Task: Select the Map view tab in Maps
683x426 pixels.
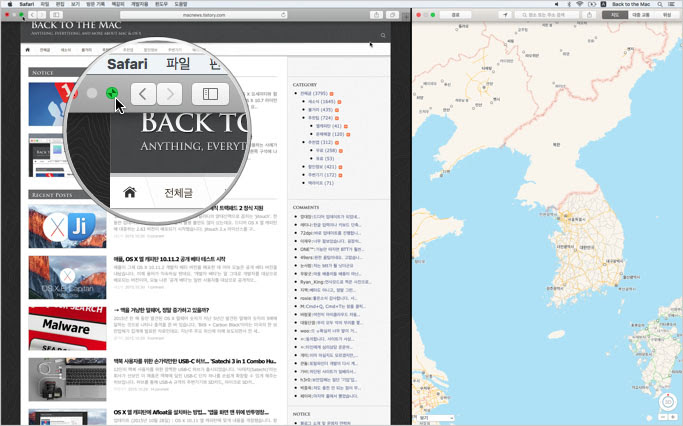Action: (x=615, y=15)
